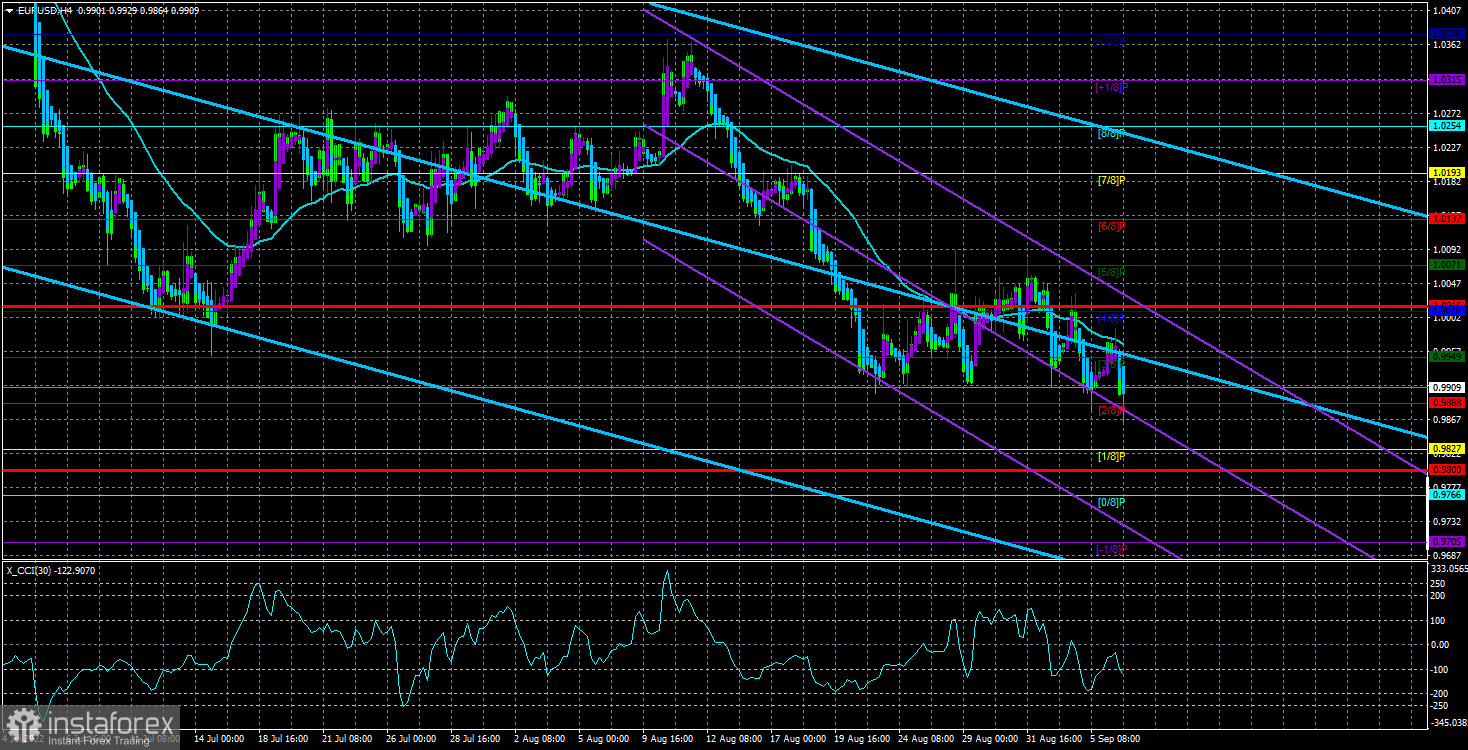Image resolution: width=1468 pixels, height=750 pixels.
Task: Click the purple 0.9705 price level tag
Action: pos(1446,541)
